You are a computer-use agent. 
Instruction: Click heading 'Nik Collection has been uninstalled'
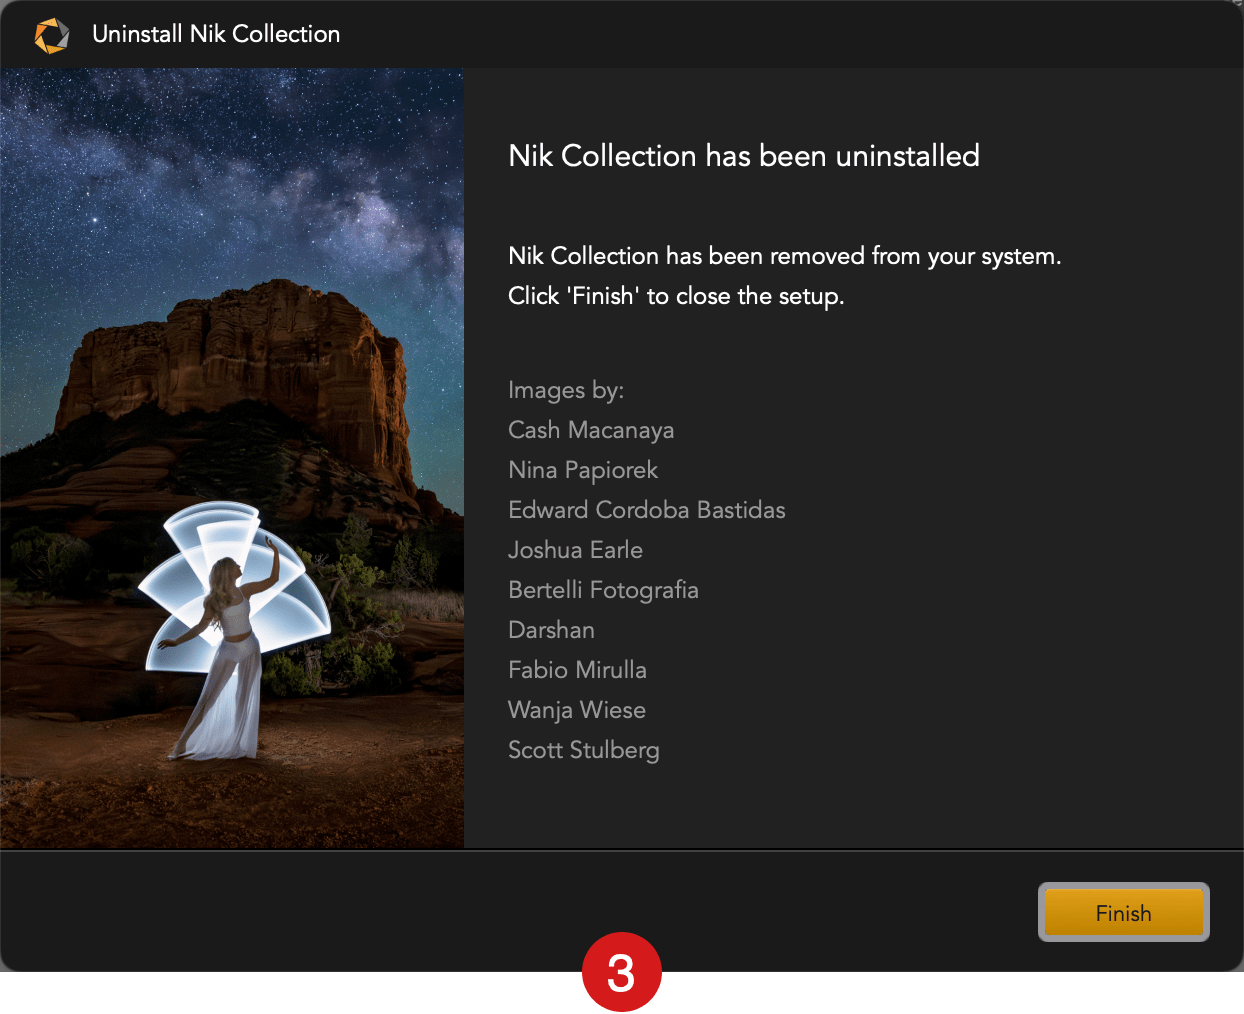tap(744, 156)
